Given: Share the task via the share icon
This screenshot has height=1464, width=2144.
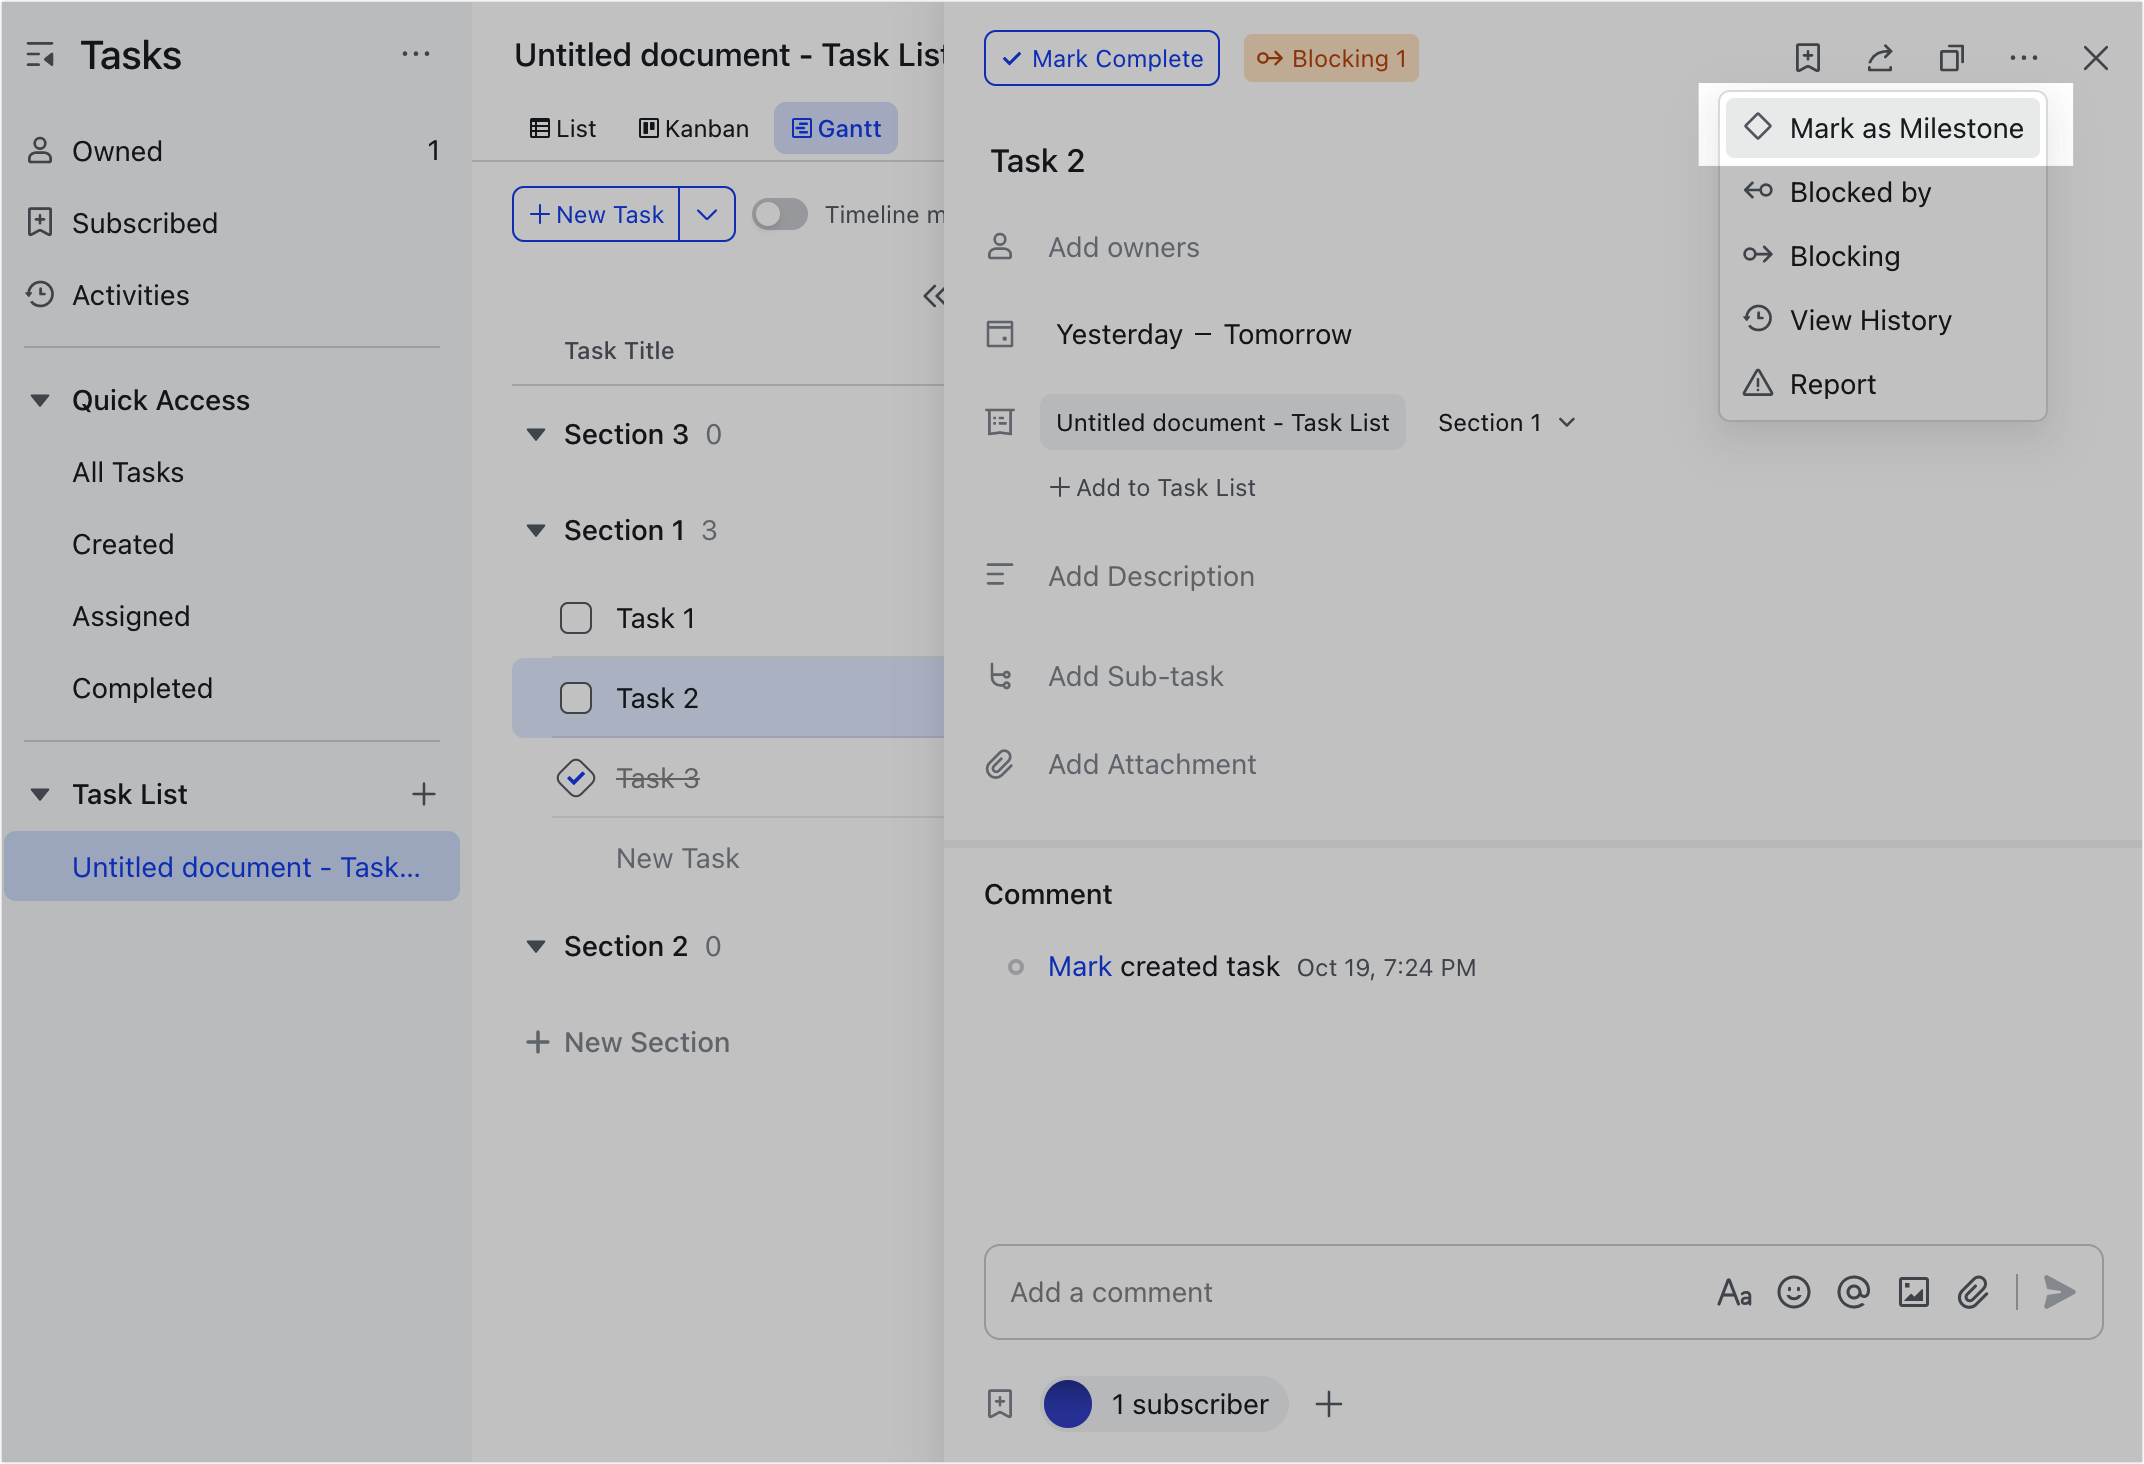Looking at the screenshot, I should (1880, 58).
